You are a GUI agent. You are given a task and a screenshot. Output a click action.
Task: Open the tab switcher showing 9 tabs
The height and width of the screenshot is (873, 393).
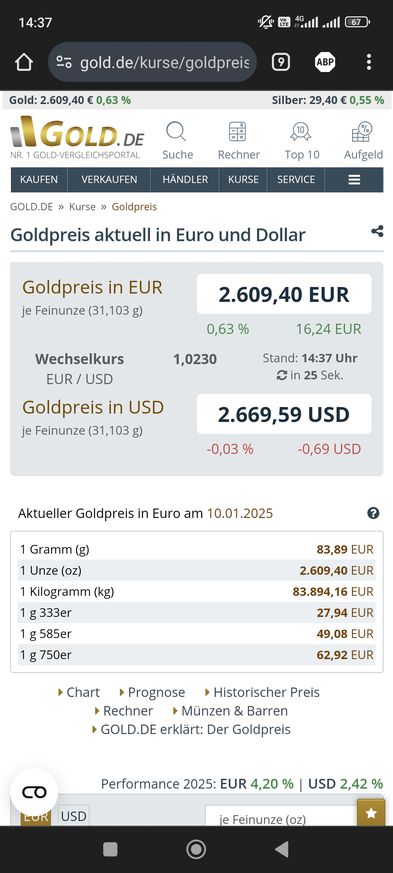[x=281, y=62]
